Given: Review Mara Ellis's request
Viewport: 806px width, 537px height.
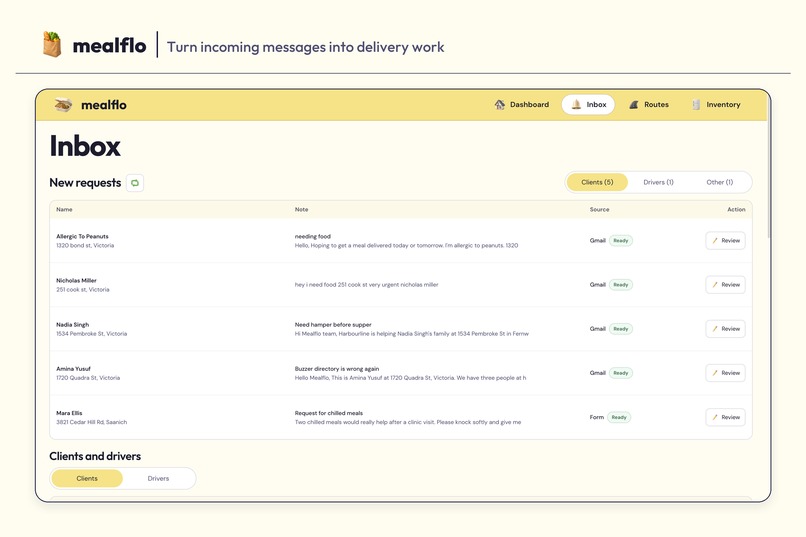Looking at the screenshot, I should coord(725,417).
